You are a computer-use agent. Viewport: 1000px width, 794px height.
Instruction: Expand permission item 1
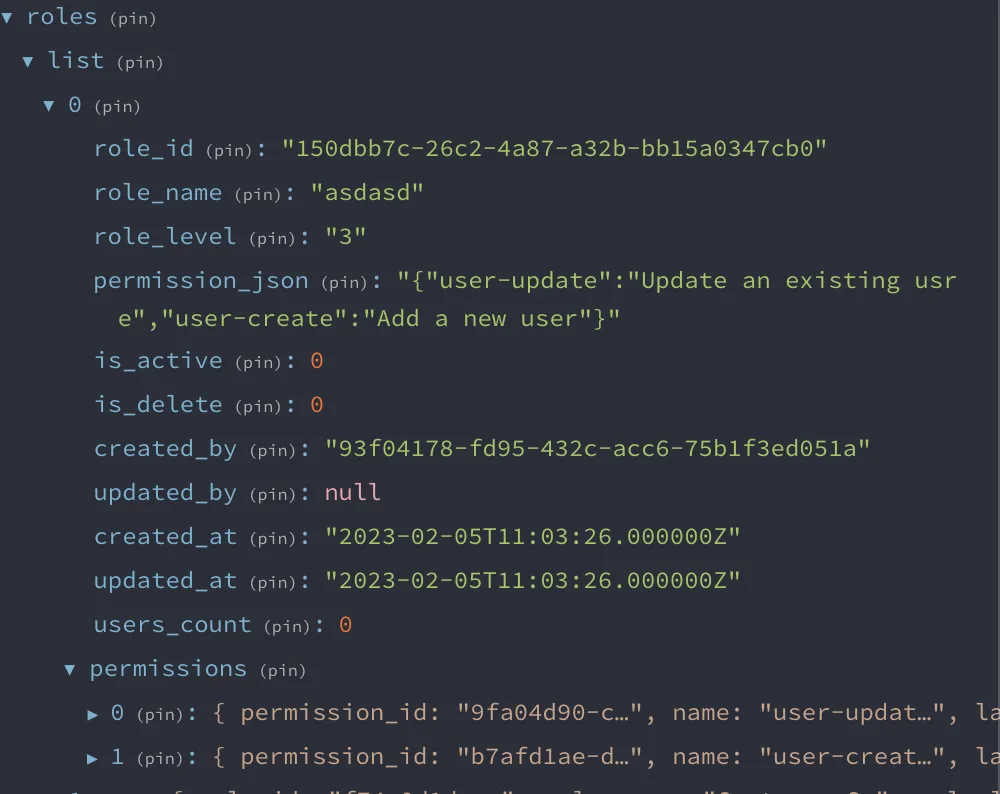point(93,758)
